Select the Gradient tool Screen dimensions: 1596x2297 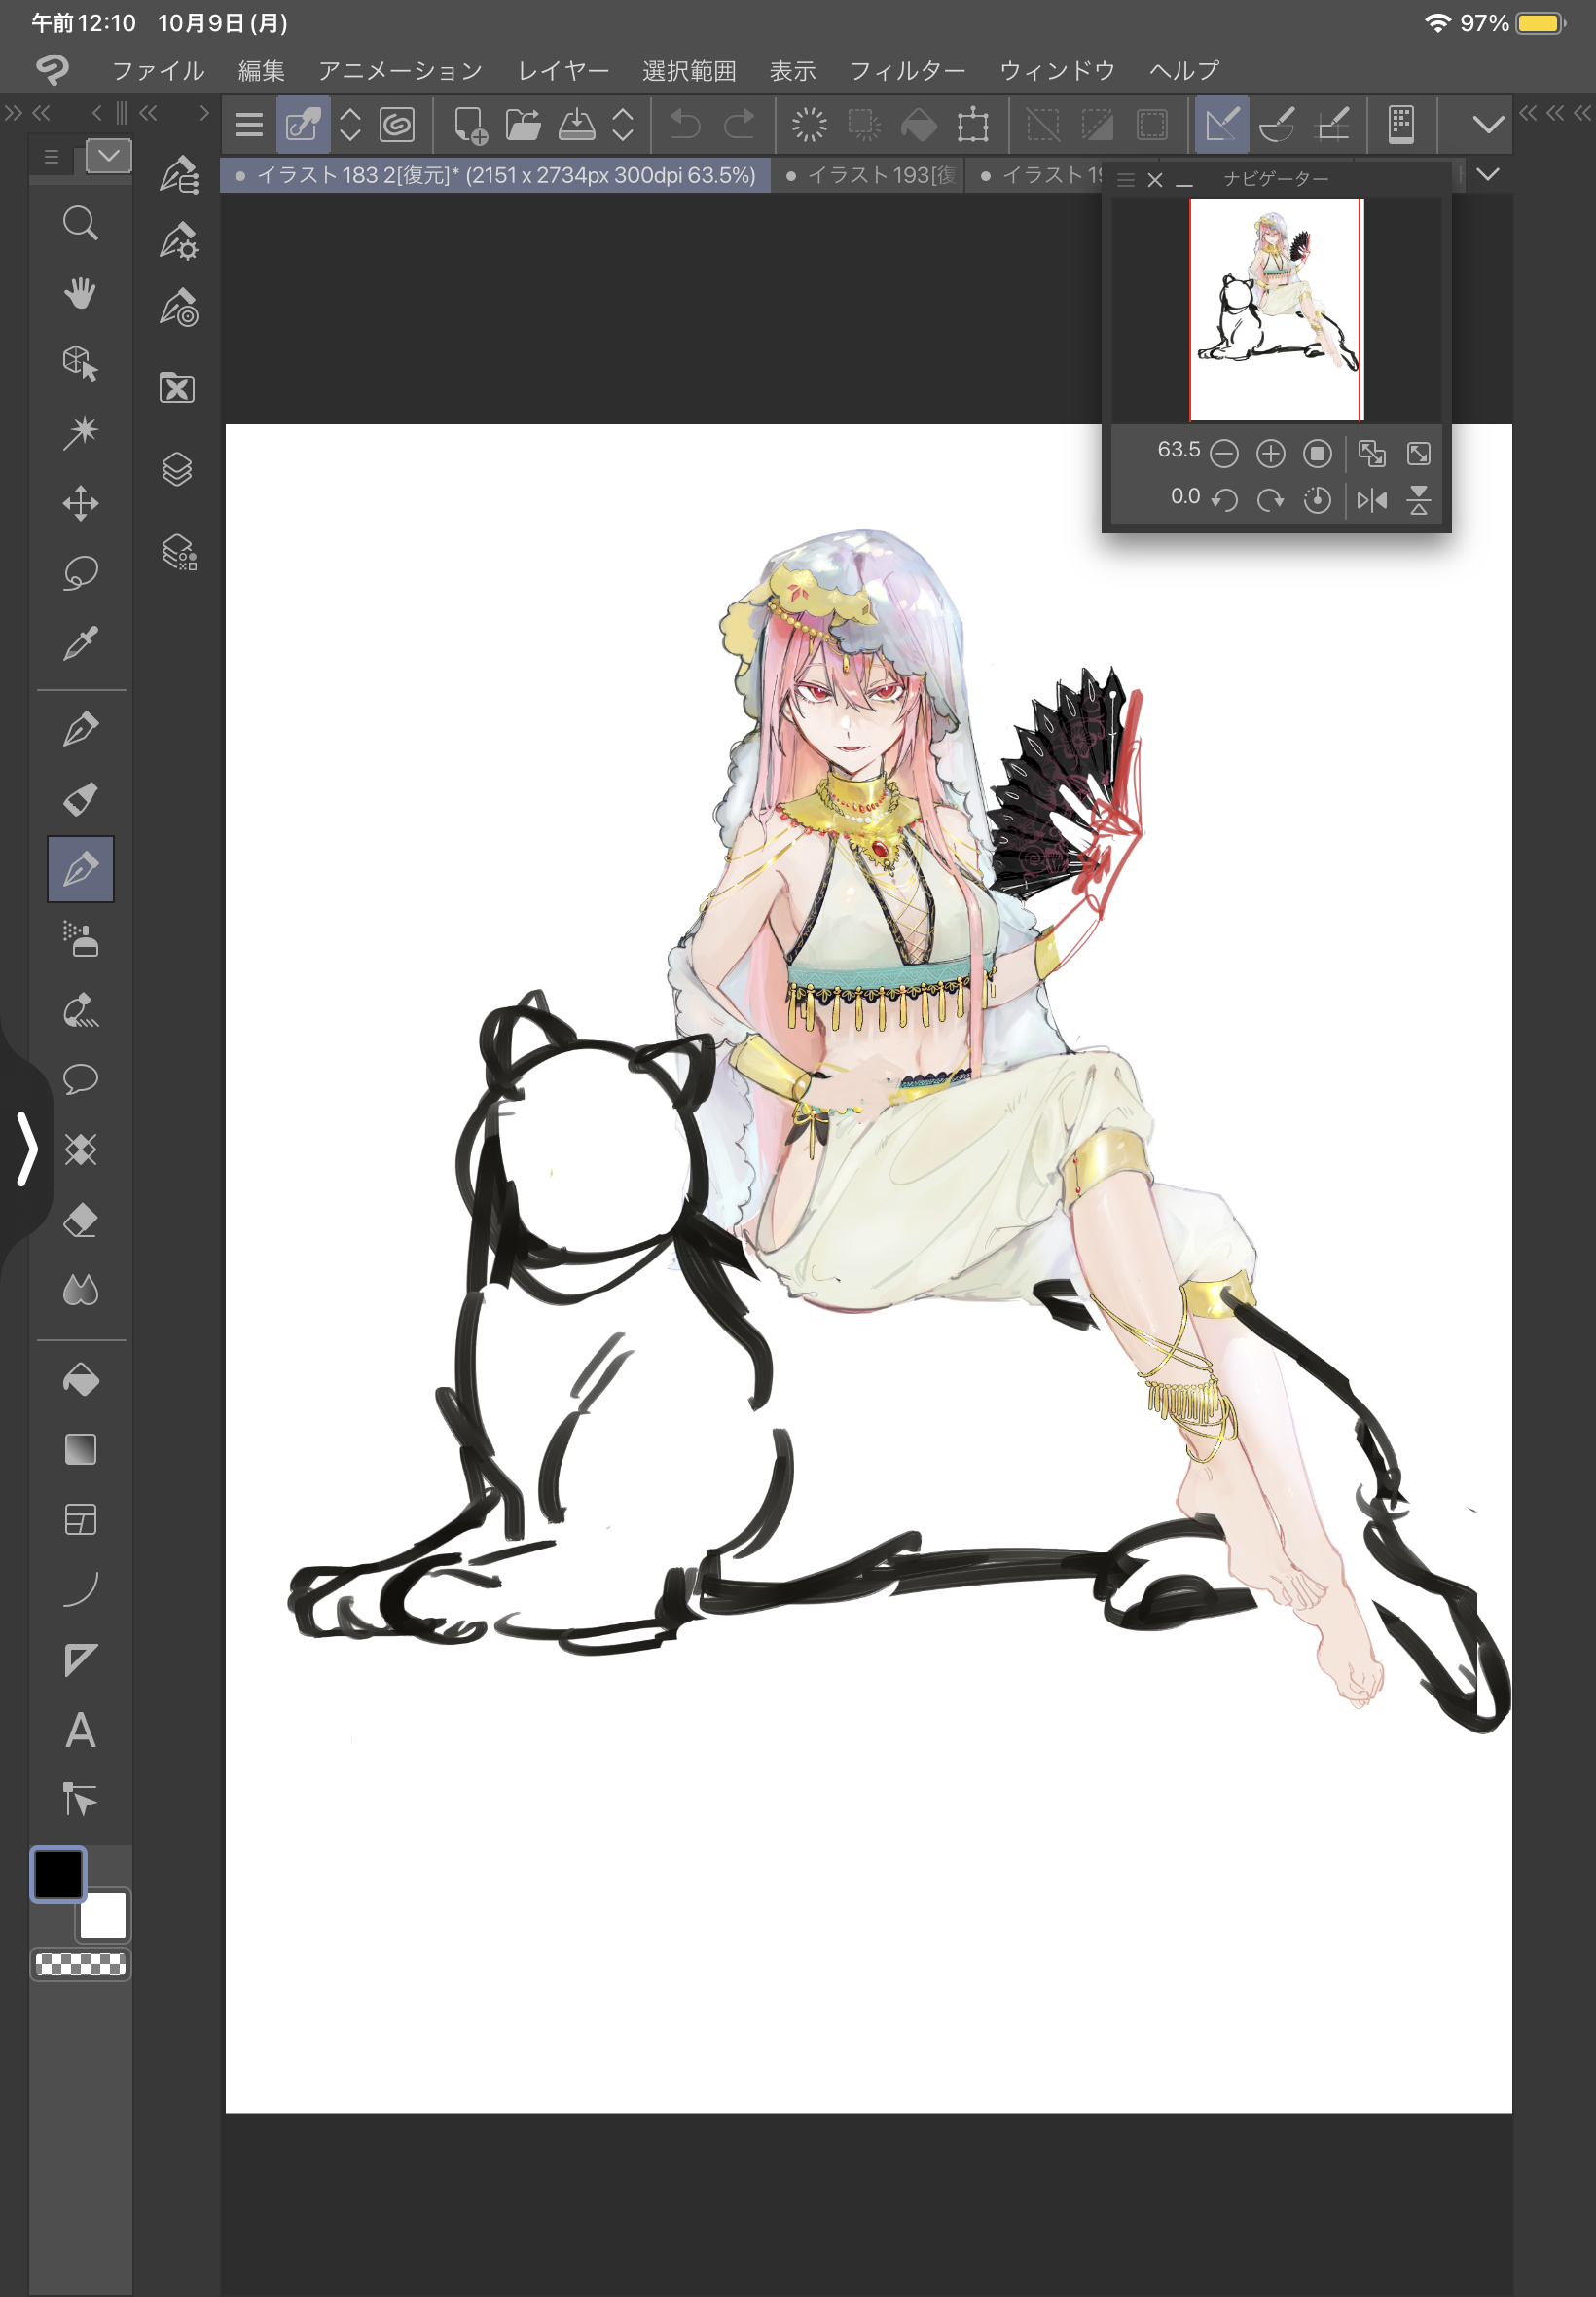point(80,1450)
